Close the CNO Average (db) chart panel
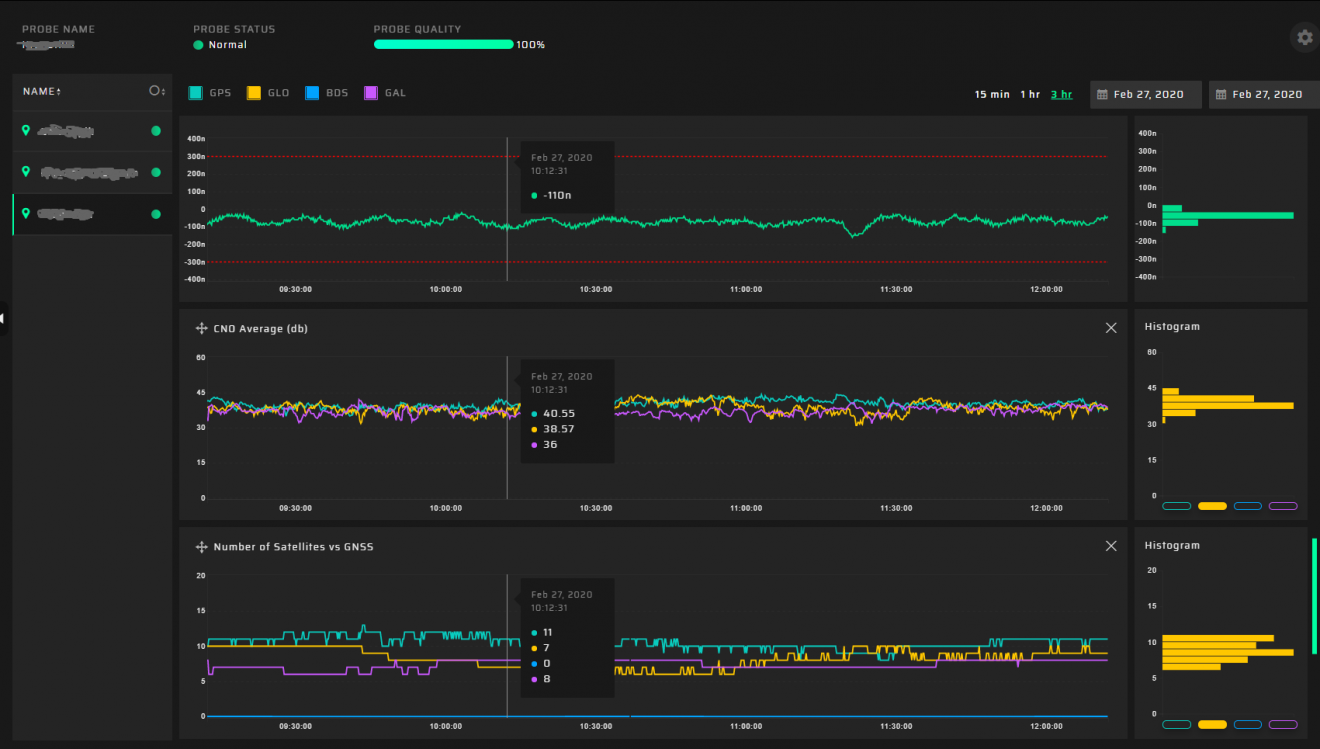The width and height of the screenshot is (1320, 749). tap(1110, 328)
